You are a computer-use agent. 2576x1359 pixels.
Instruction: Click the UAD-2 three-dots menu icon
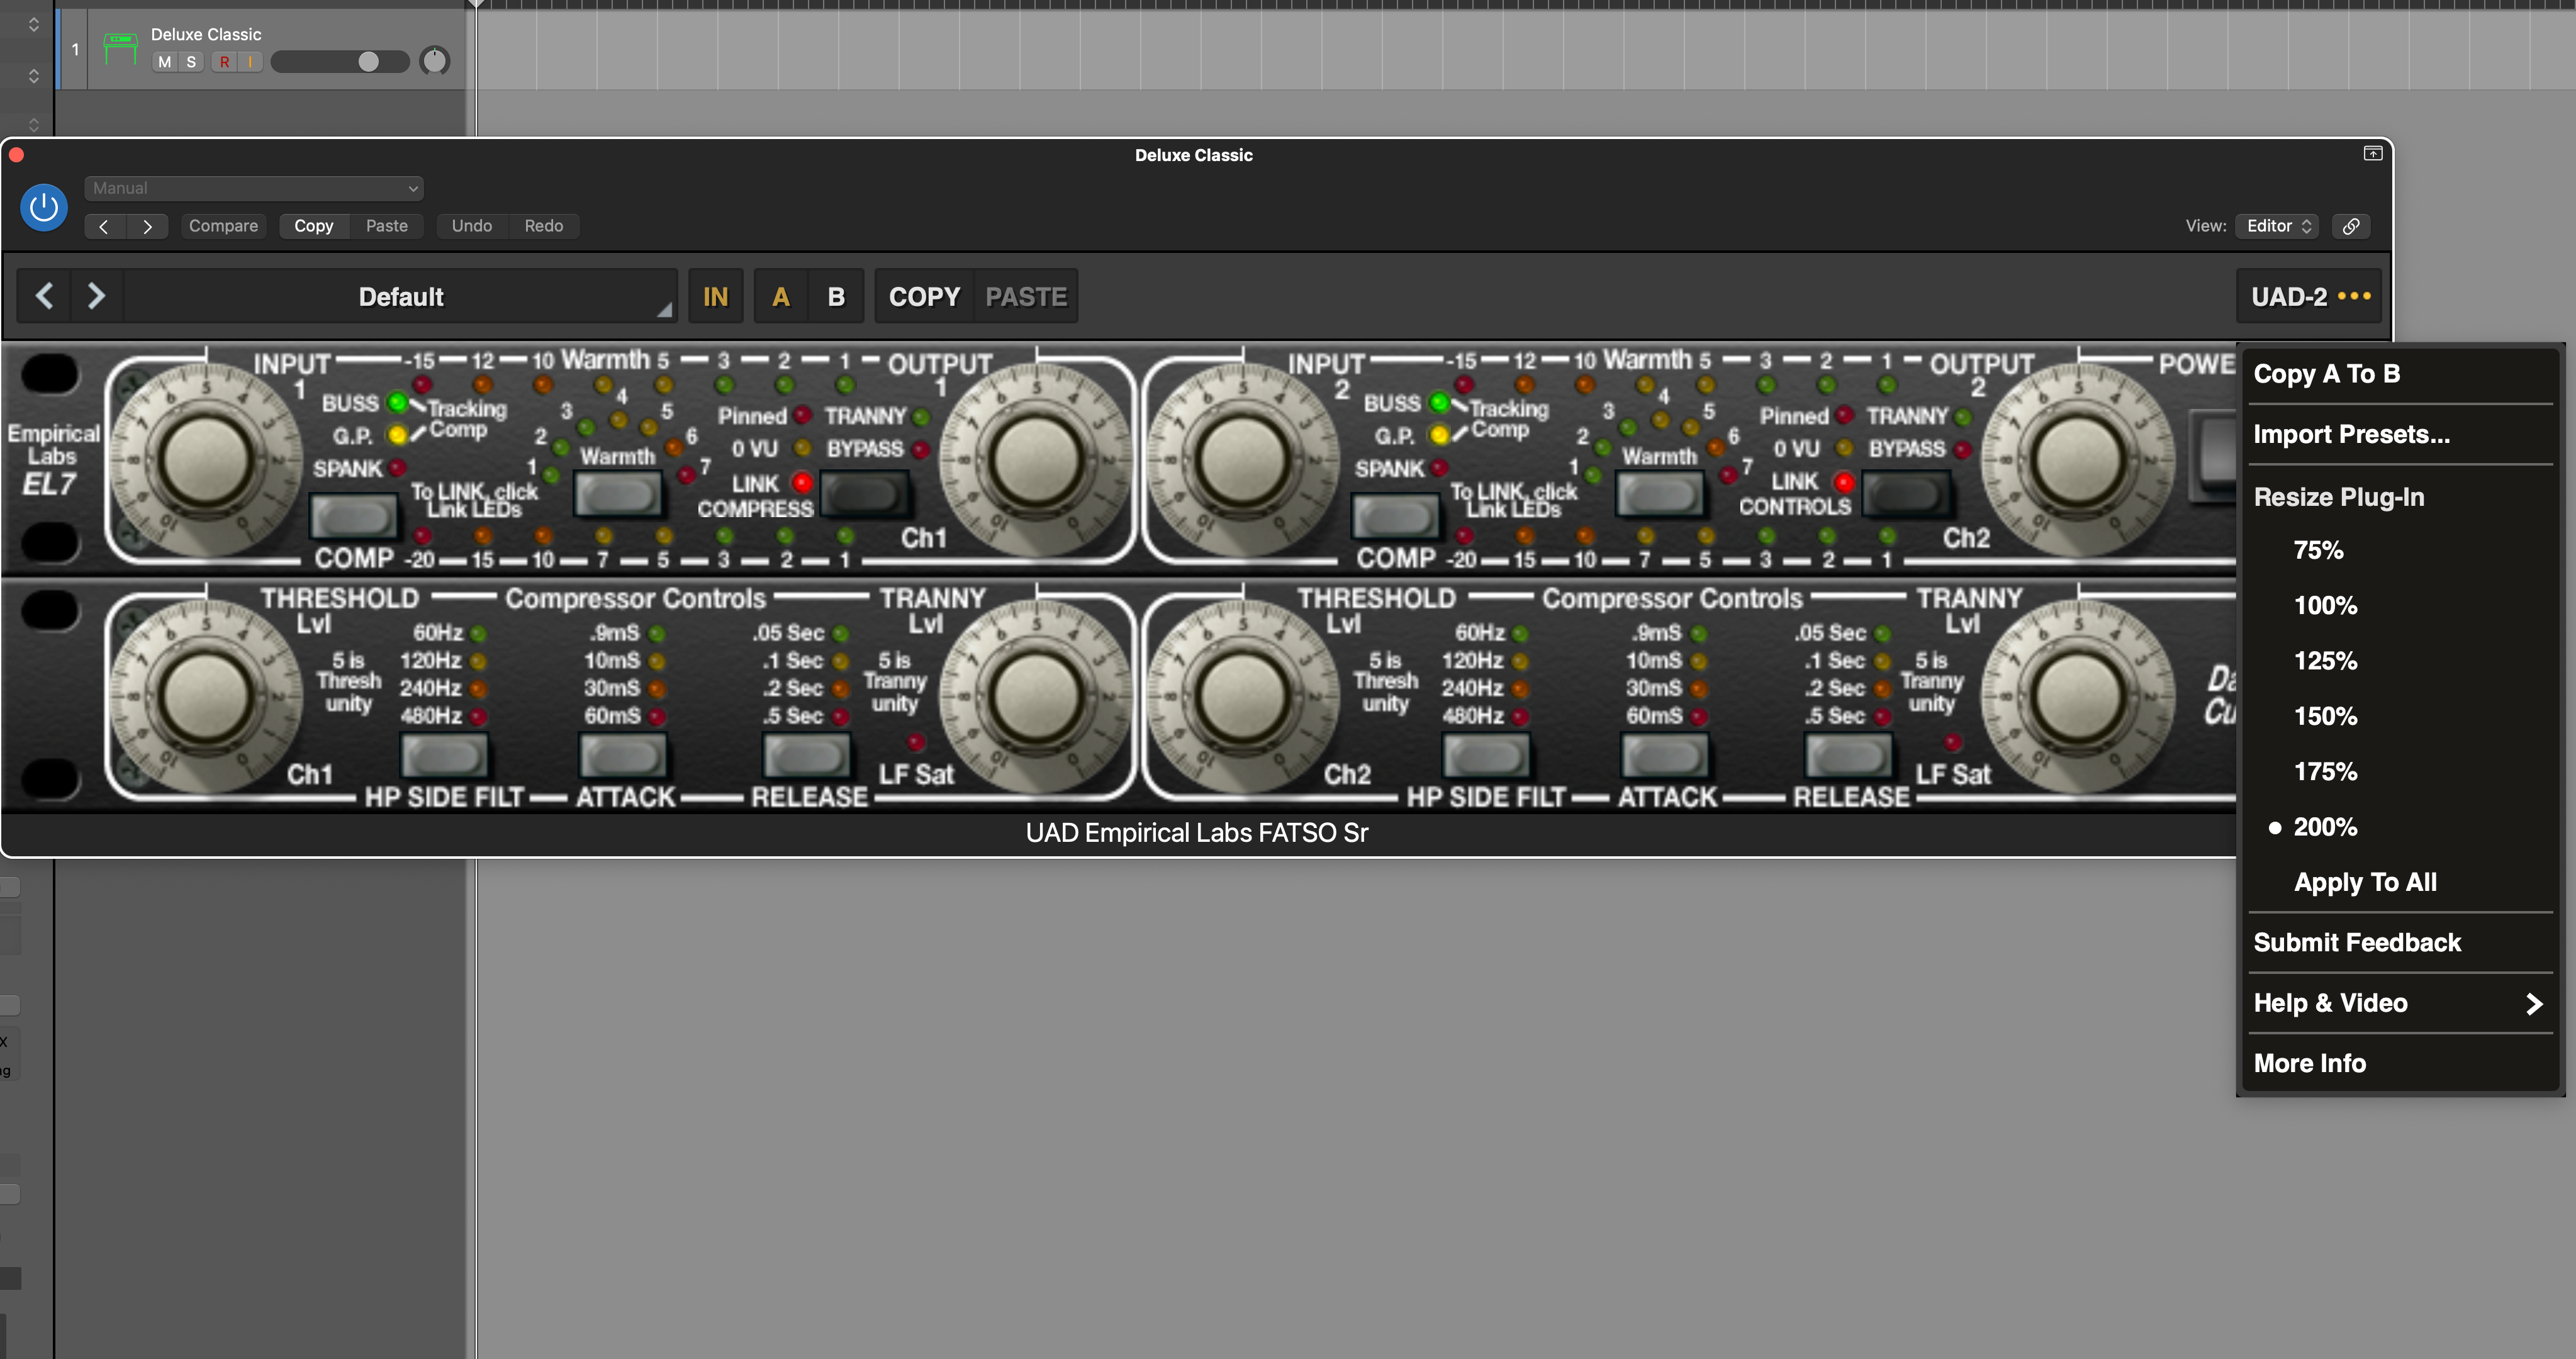(x=2354, y=296)
